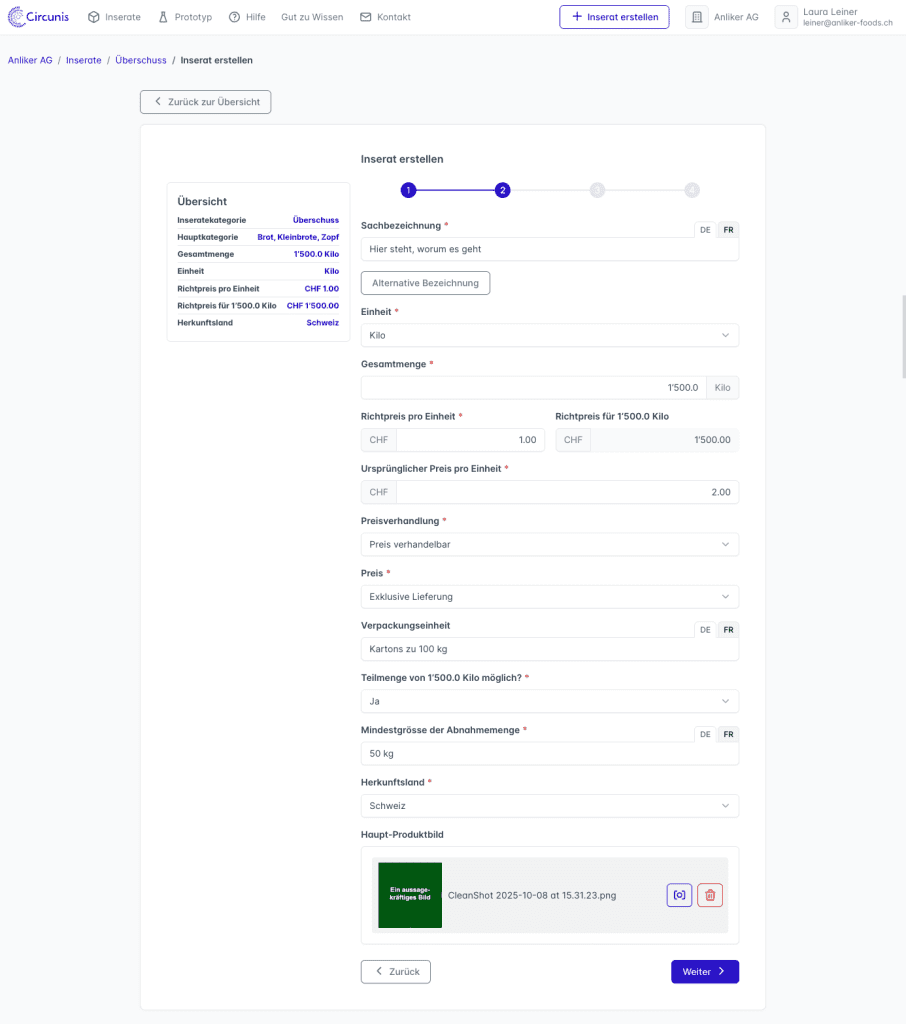Open Gut zu Wissen in navigation

(x=312, y=17)
